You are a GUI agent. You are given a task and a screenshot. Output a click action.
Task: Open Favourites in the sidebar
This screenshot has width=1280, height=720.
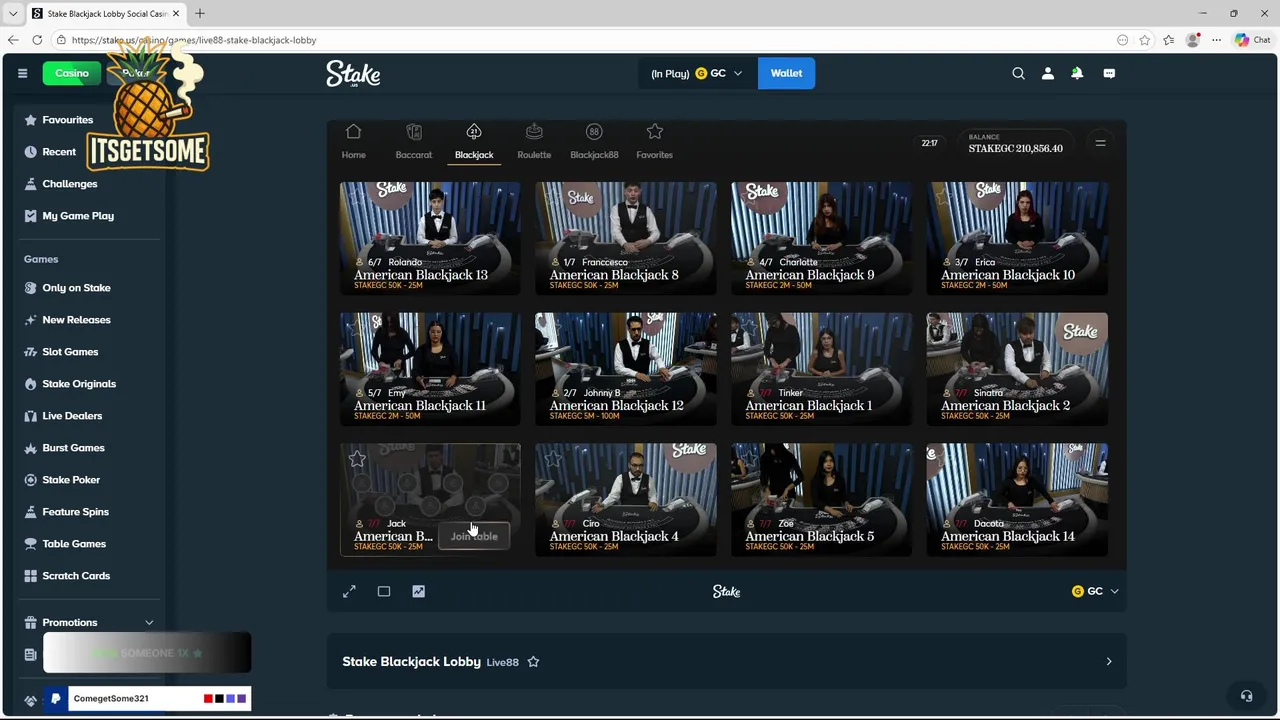coord(67,120)
